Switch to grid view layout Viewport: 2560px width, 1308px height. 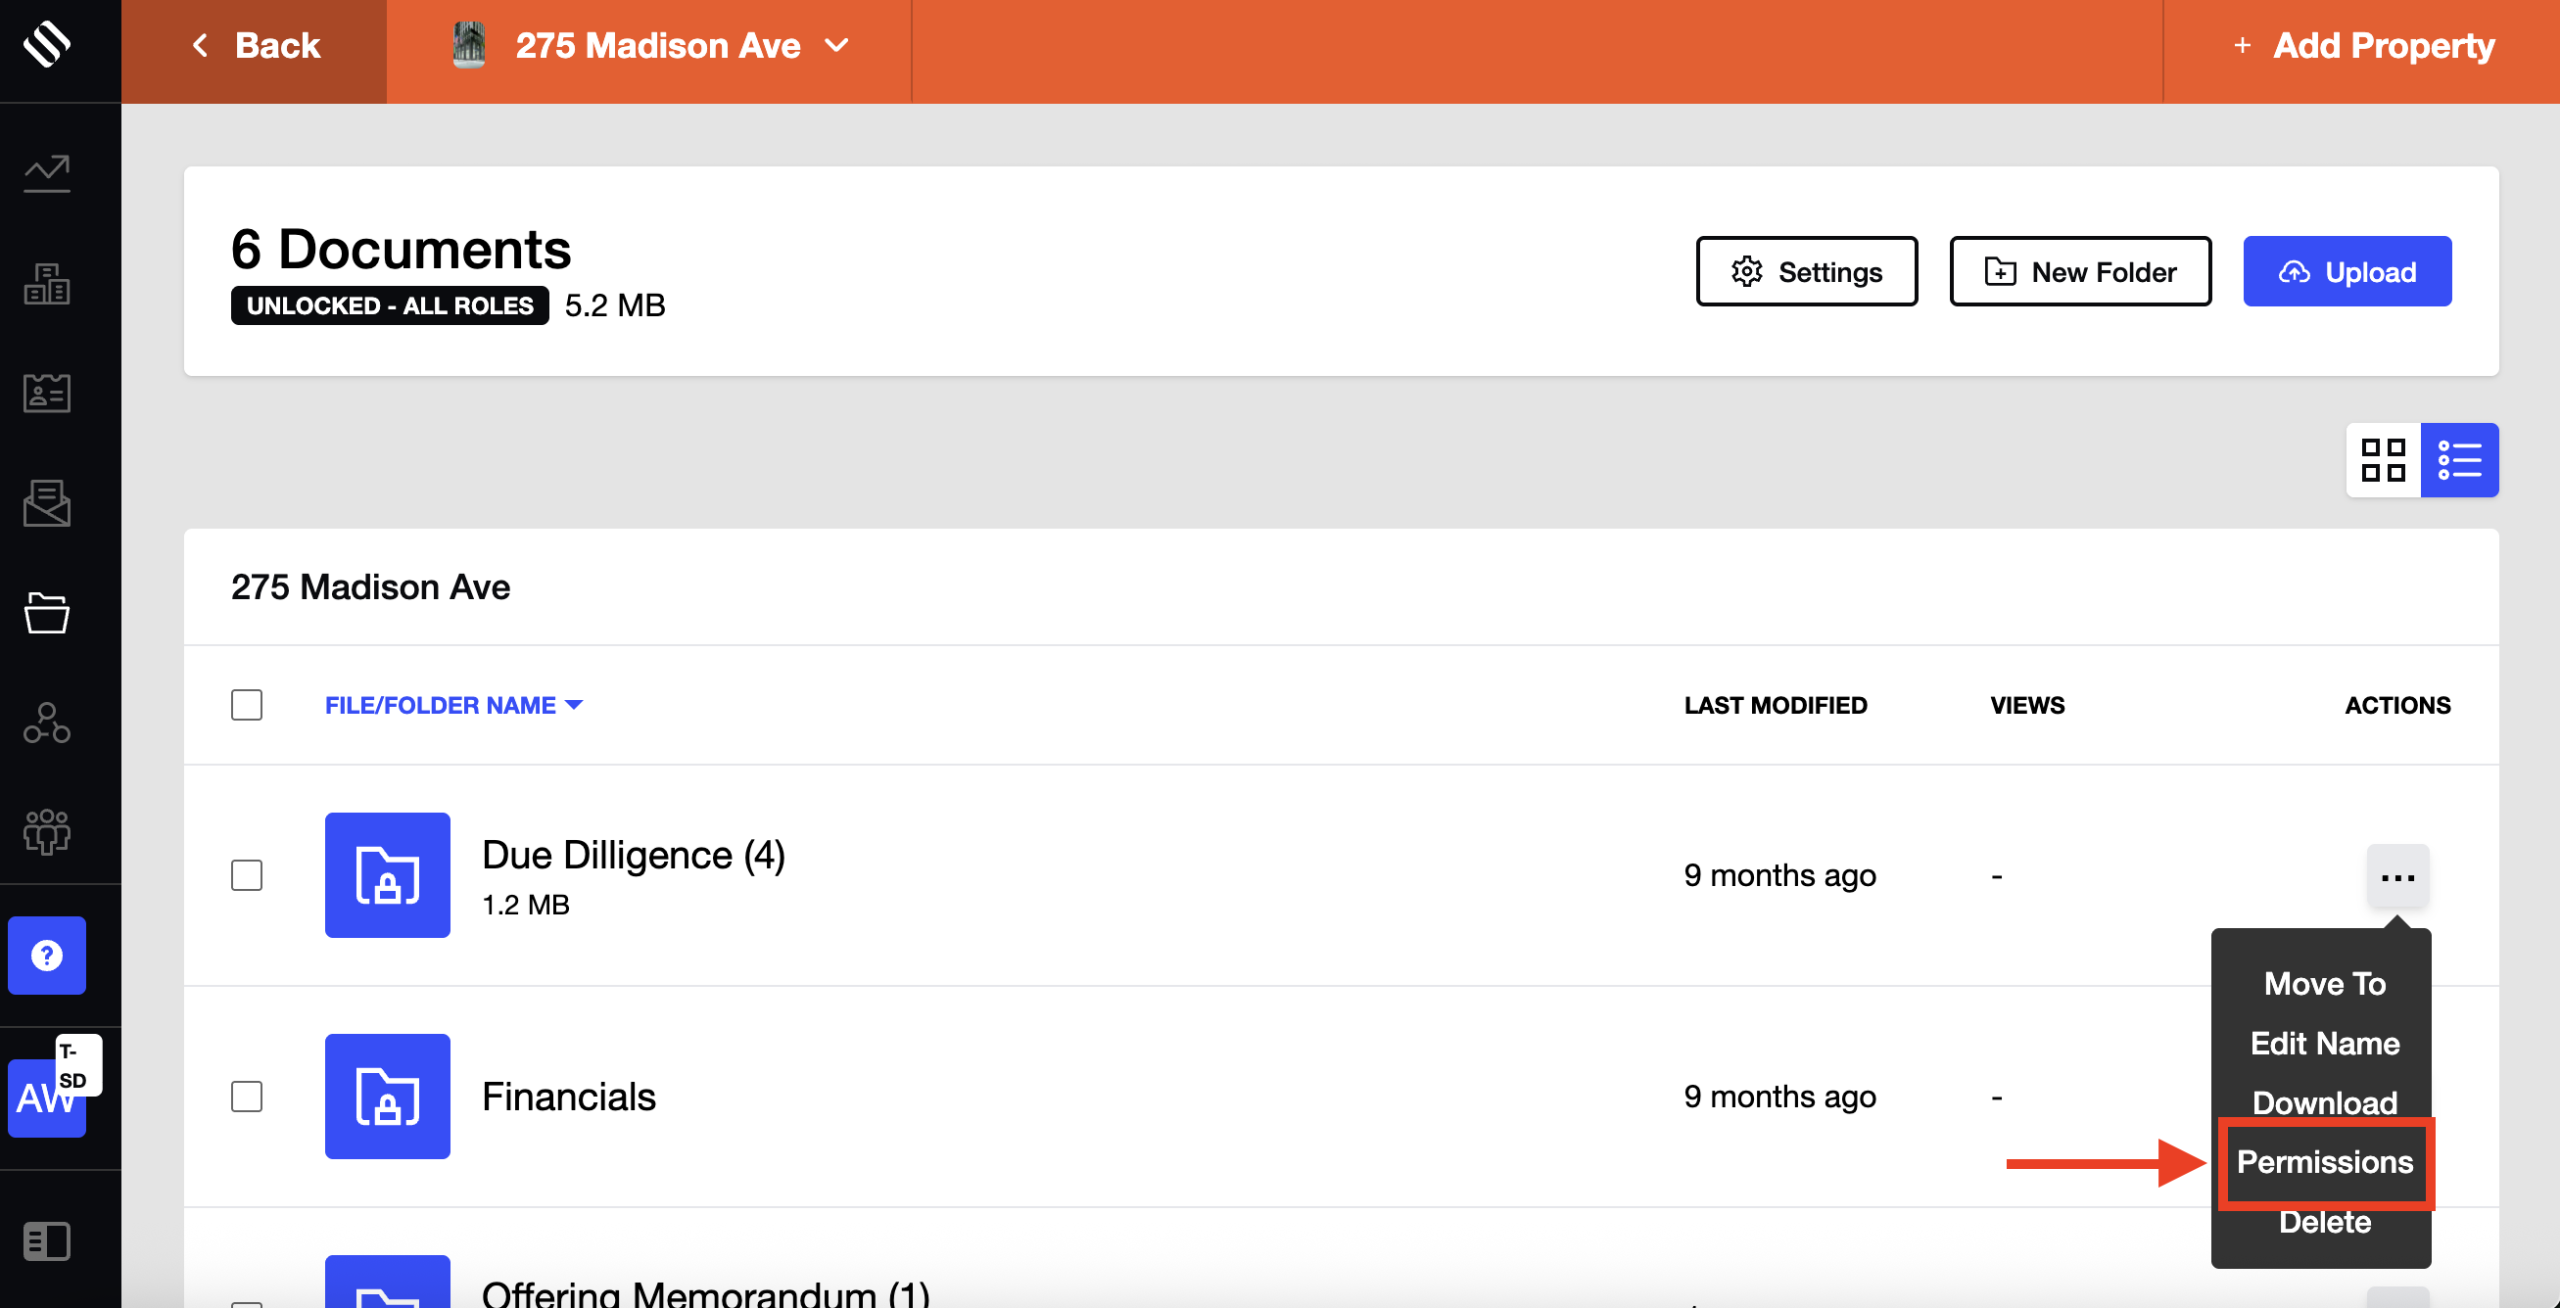pyautogui.click(x=2383, y=460)
